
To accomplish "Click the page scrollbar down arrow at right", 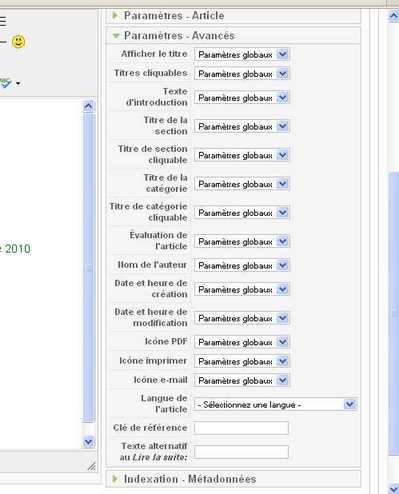I will click(x=394, y=488).
